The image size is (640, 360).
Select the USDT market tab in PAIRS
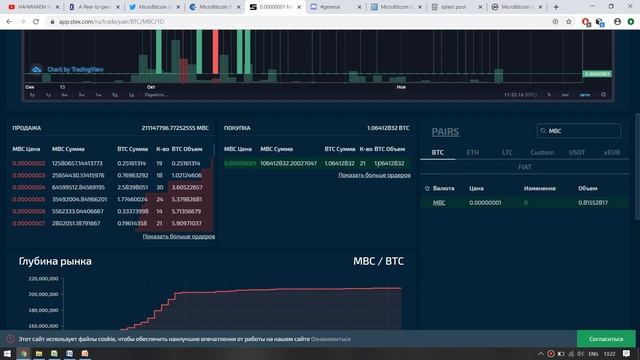pyautogui.click(x=577, y=153)
